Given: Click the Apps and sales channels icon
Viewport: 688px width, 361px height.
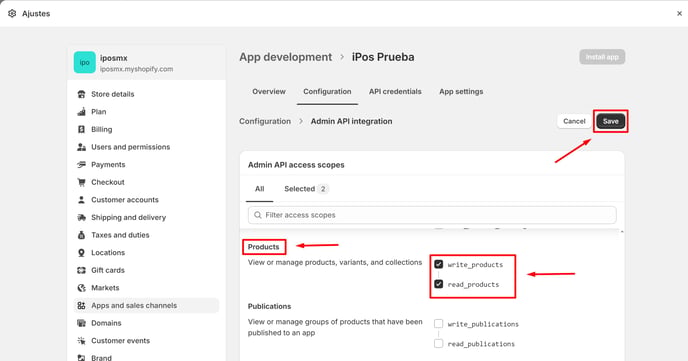Looking at the screenshot, I should [81, 305].
